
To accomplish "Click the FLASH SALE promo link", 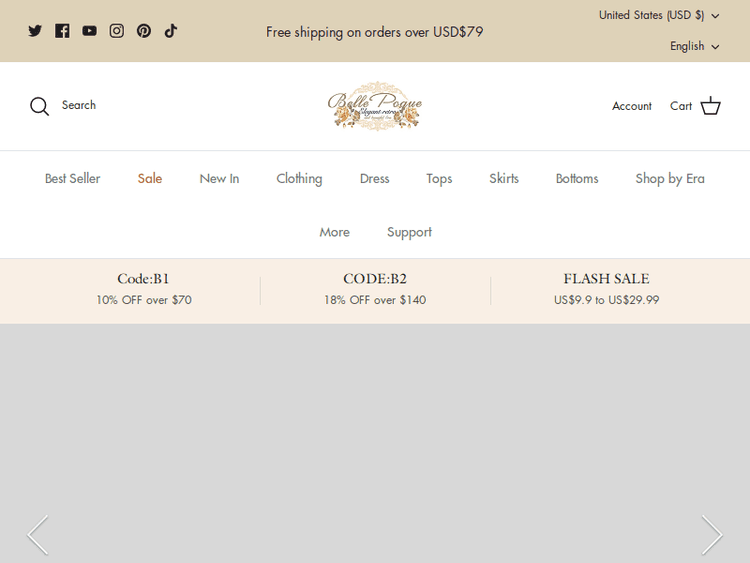I will coord(606,289).
